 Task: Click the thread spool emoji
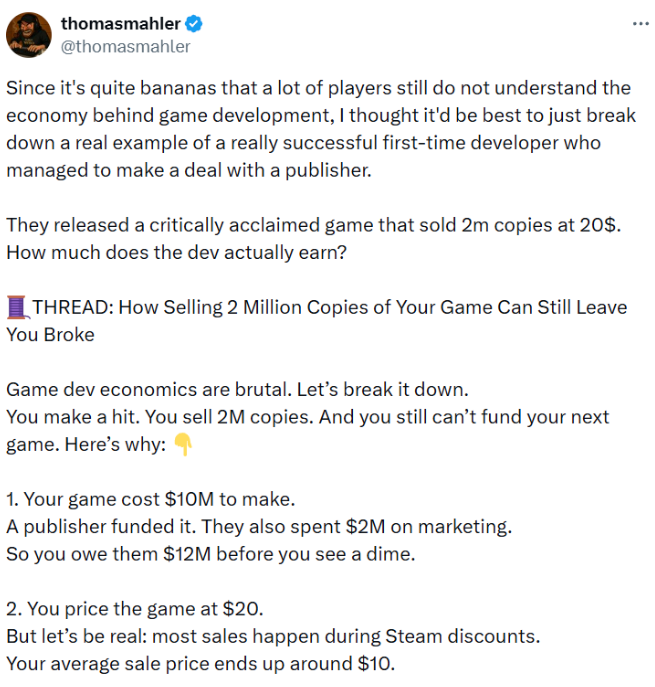pyautogui.click(x=18, y=307)
